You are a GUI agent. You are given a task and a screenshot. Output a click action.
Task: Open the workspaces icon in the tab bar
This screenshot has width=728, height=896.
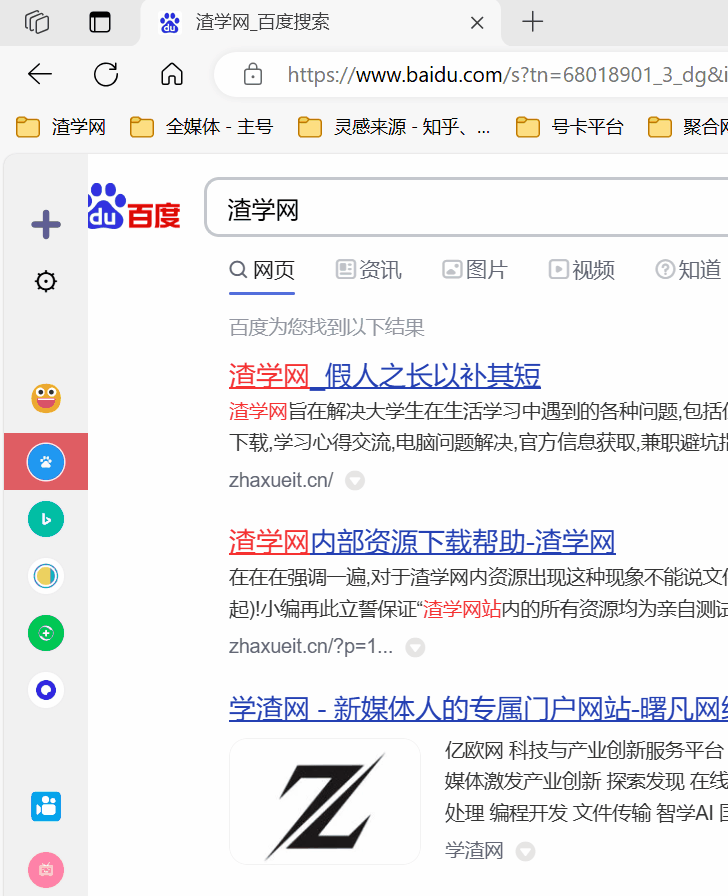pos(37,22)
